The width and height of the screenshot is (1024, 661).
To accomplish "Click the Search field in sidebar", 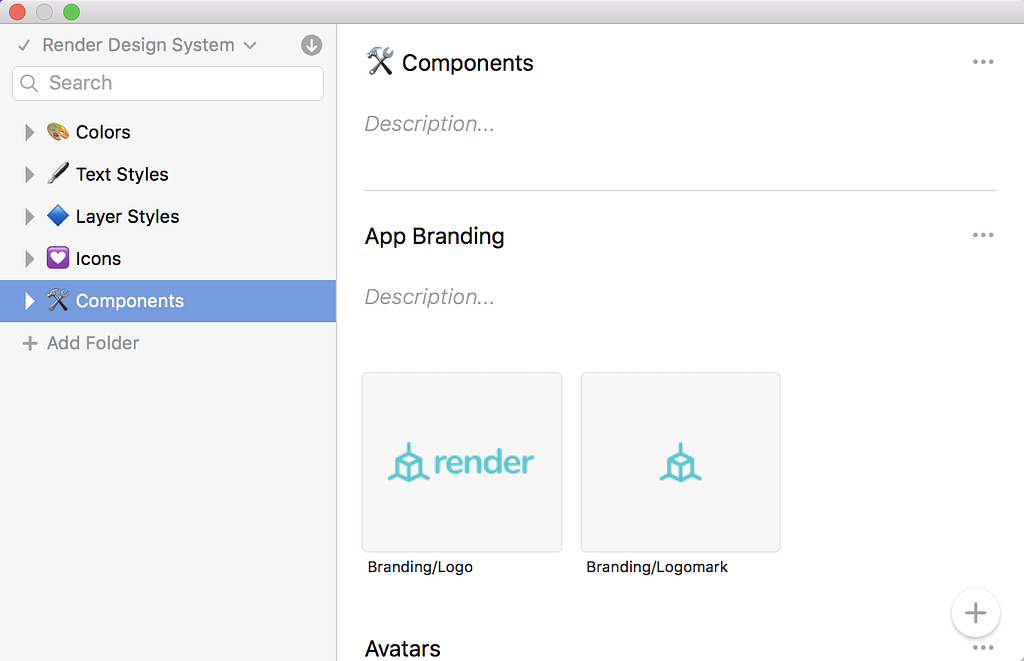I will 168,83.
